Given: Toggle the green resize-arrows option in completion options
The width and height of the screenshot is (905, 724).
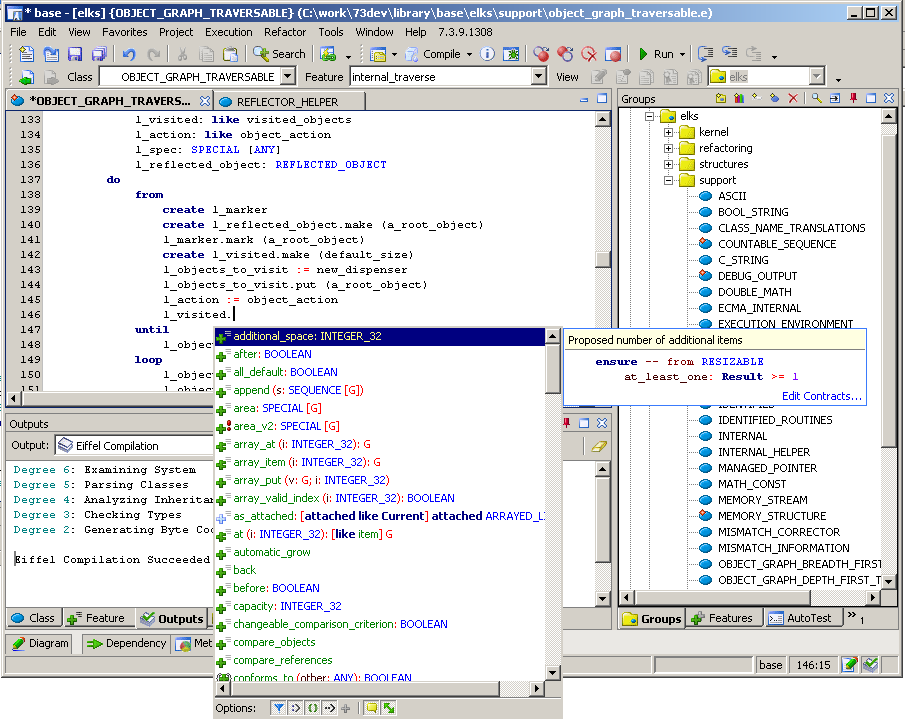Looking at the screenshot, I should pyautogui.click(x=388, y=708).
